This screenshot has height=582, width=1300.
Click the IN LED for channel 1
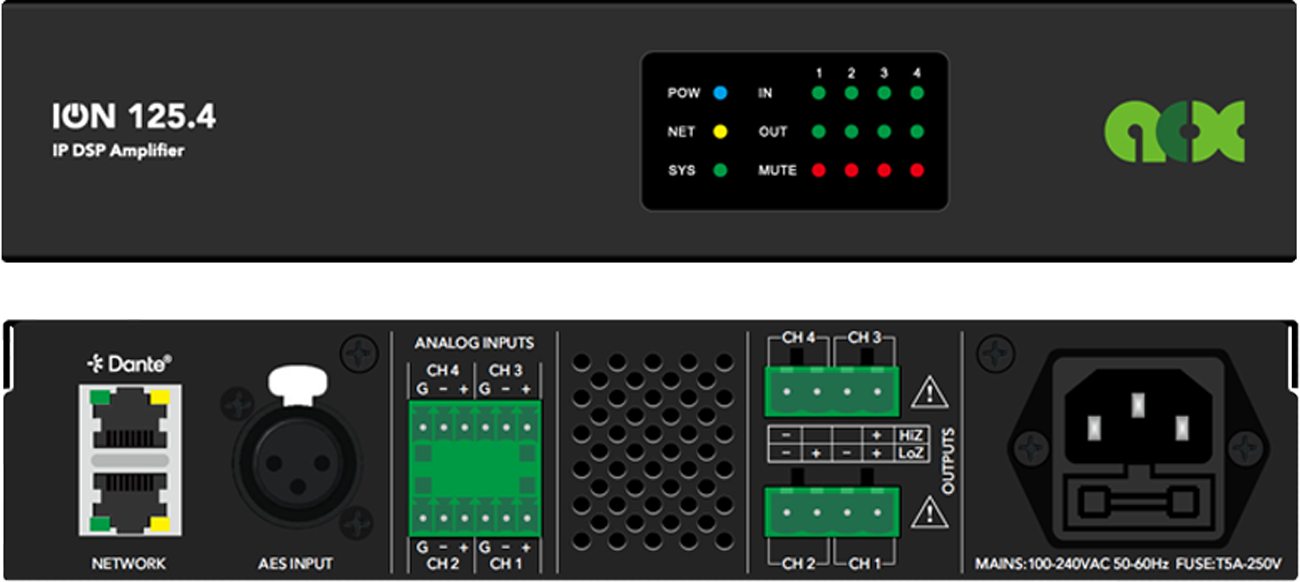pos(818,93)
